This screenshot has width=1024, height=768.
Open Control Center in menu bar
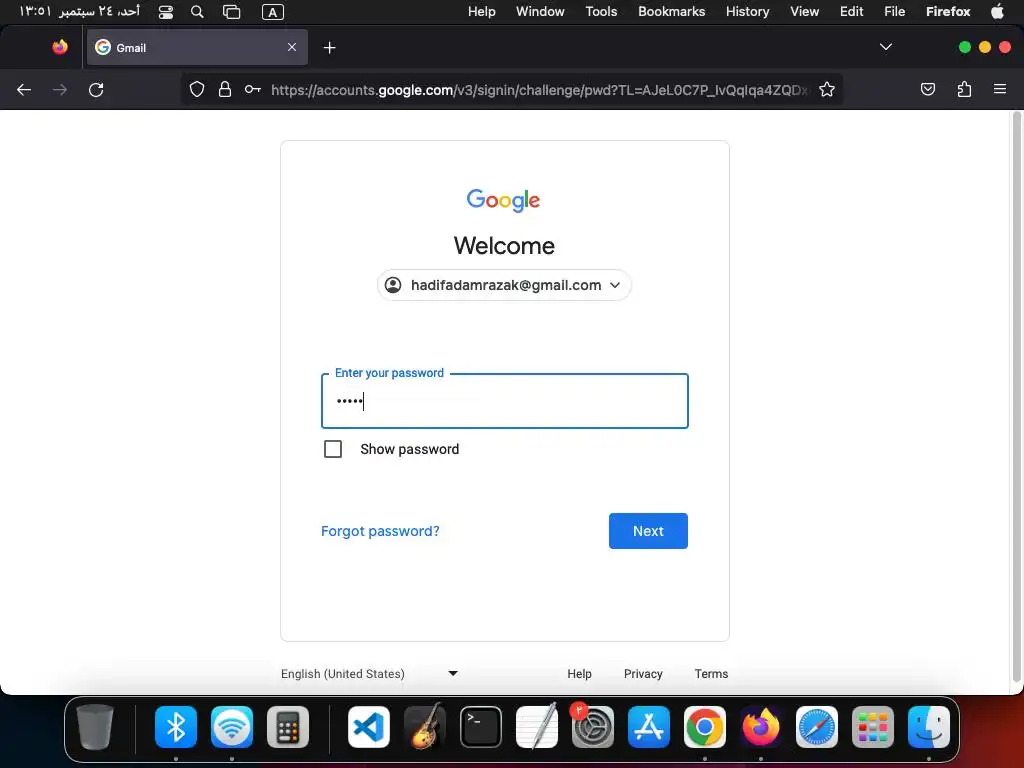(166, 12)
